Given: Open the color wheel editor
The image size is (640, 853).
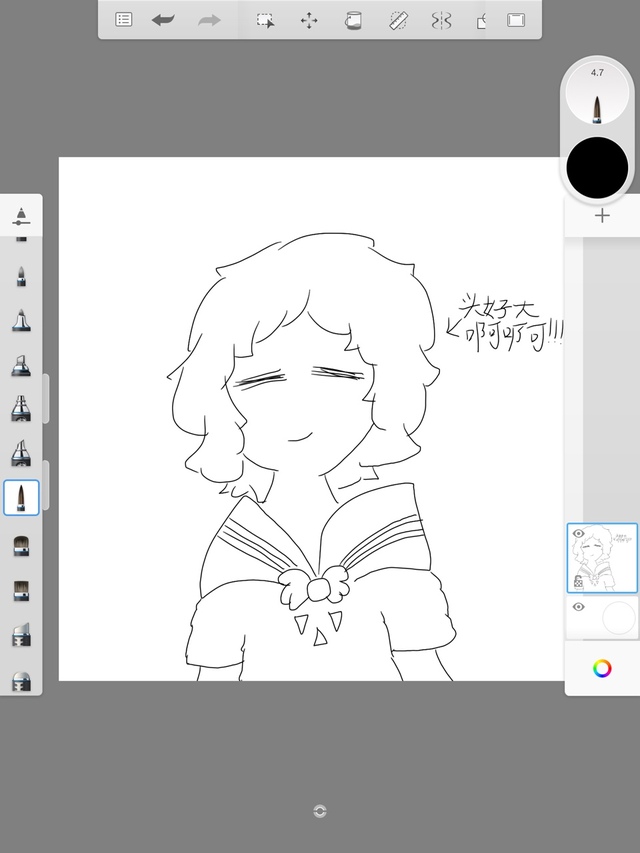Looking at the screenshot, I should 602,669.
